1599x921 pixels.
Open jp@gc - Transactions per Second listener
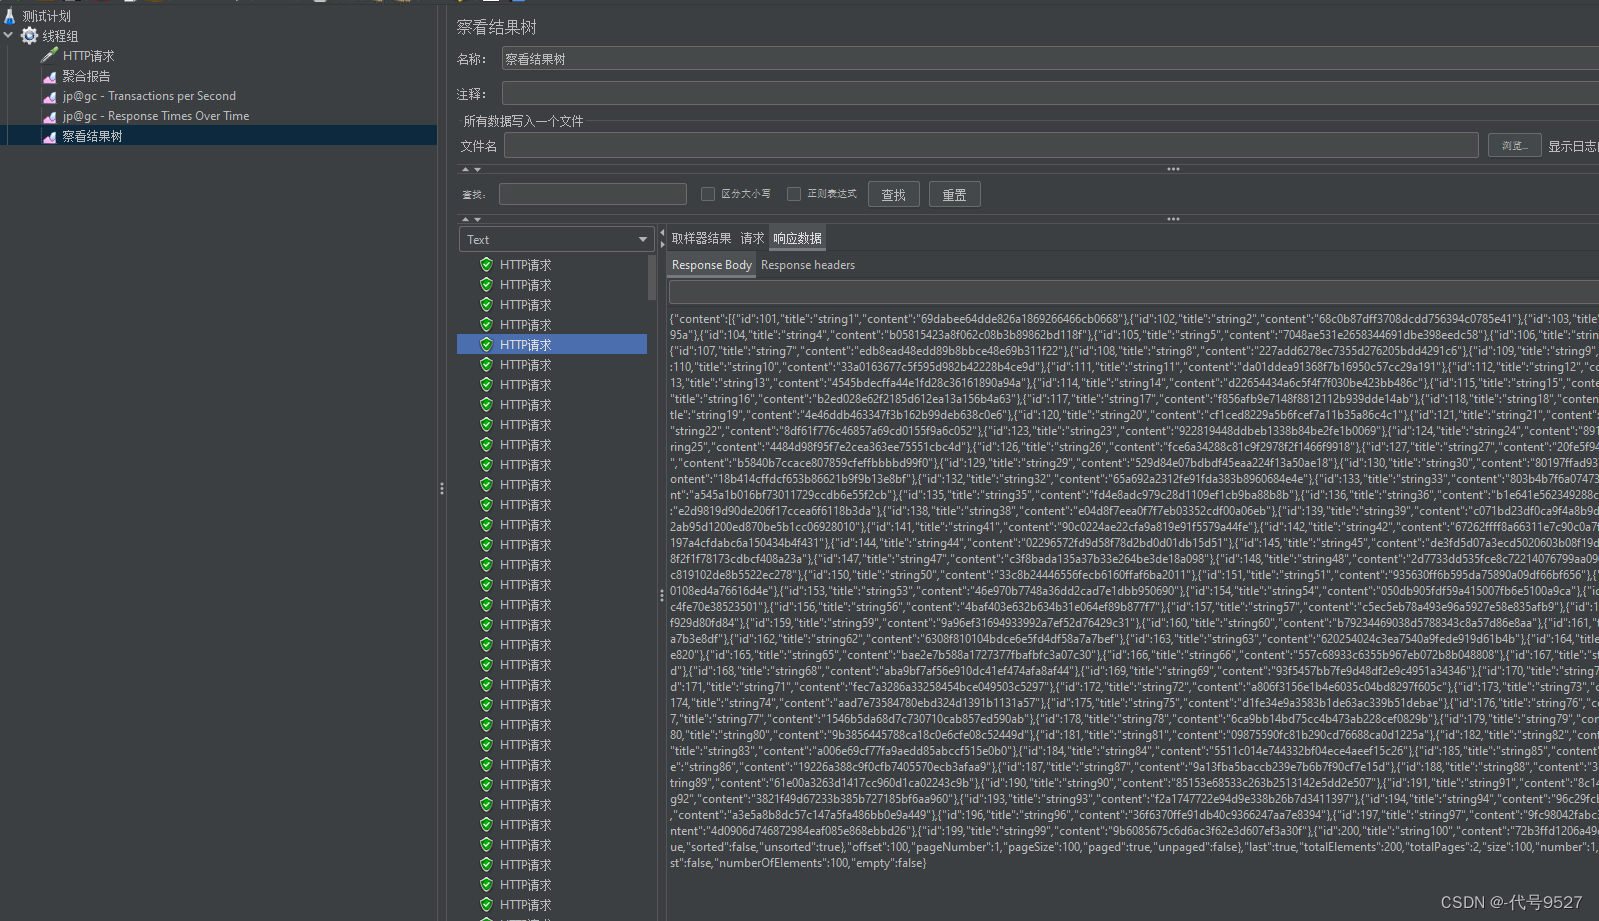(x=149, y=96)
